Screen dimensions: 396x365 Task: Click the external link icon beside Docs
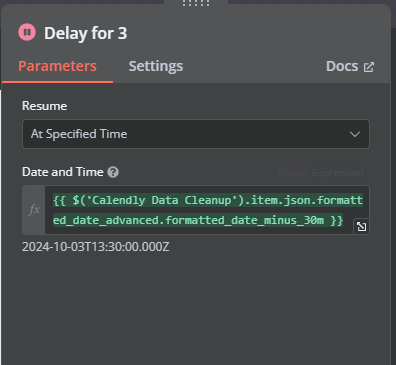[x=369, y=67]
